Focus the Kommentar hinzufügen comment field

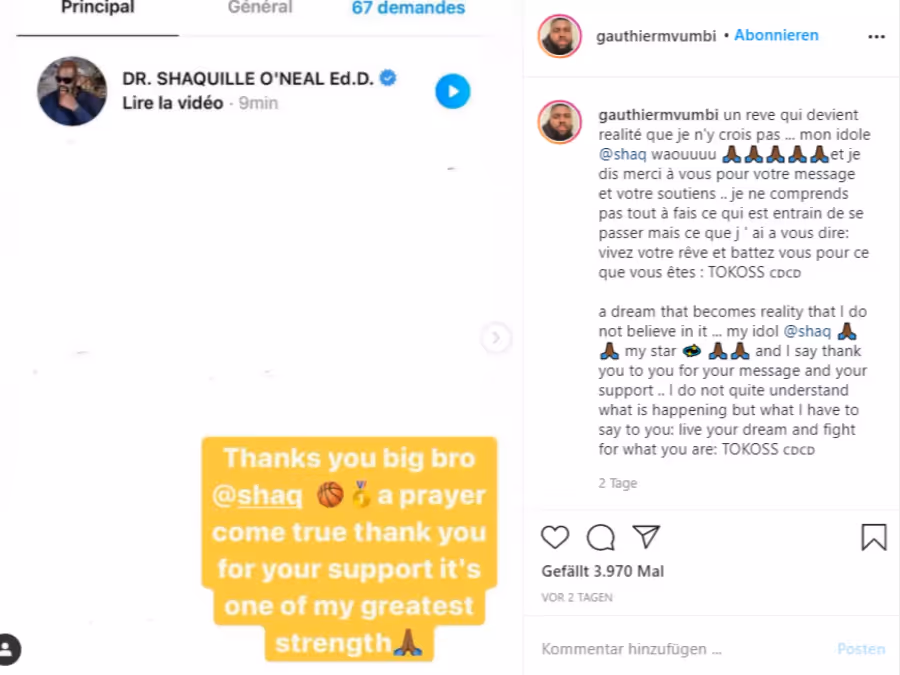point(683,649)
